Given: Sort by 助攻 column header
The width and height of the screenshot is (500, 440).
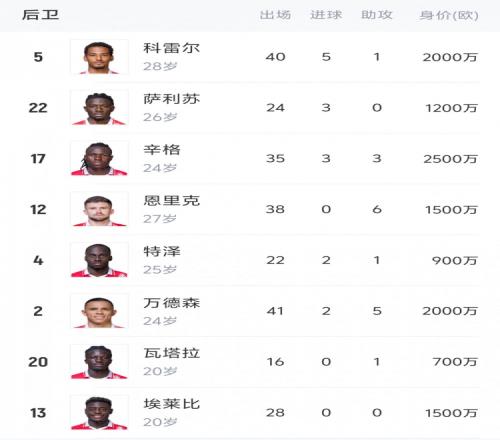Looking at the screenshot, I should coord(377,15).
